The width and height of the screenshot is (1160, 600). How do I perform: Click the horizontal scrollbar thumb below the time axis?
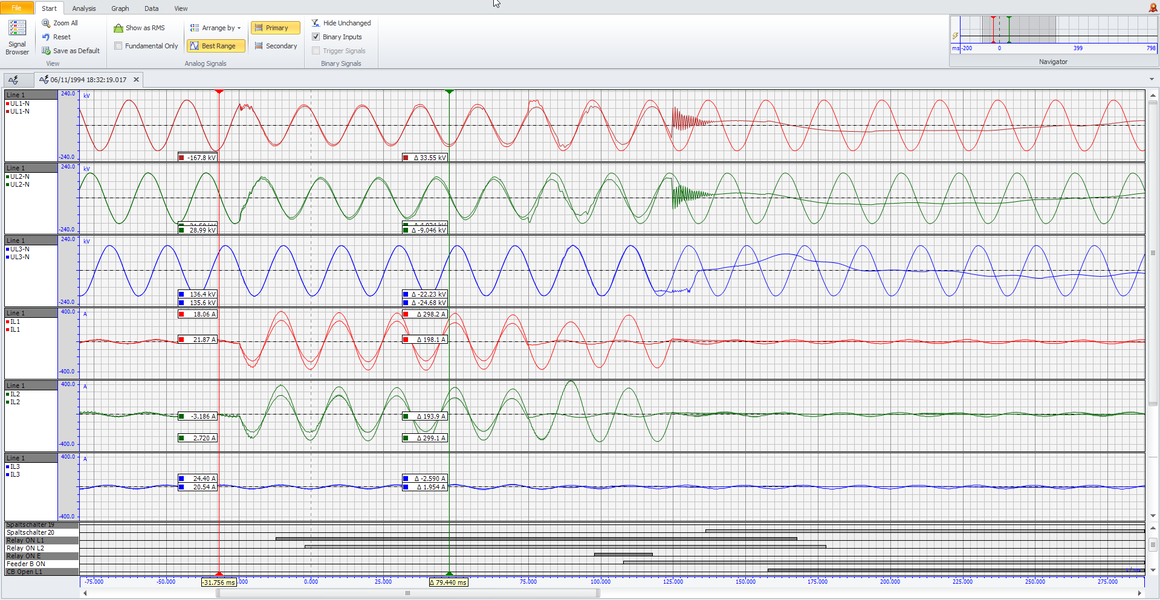[408, 593]
